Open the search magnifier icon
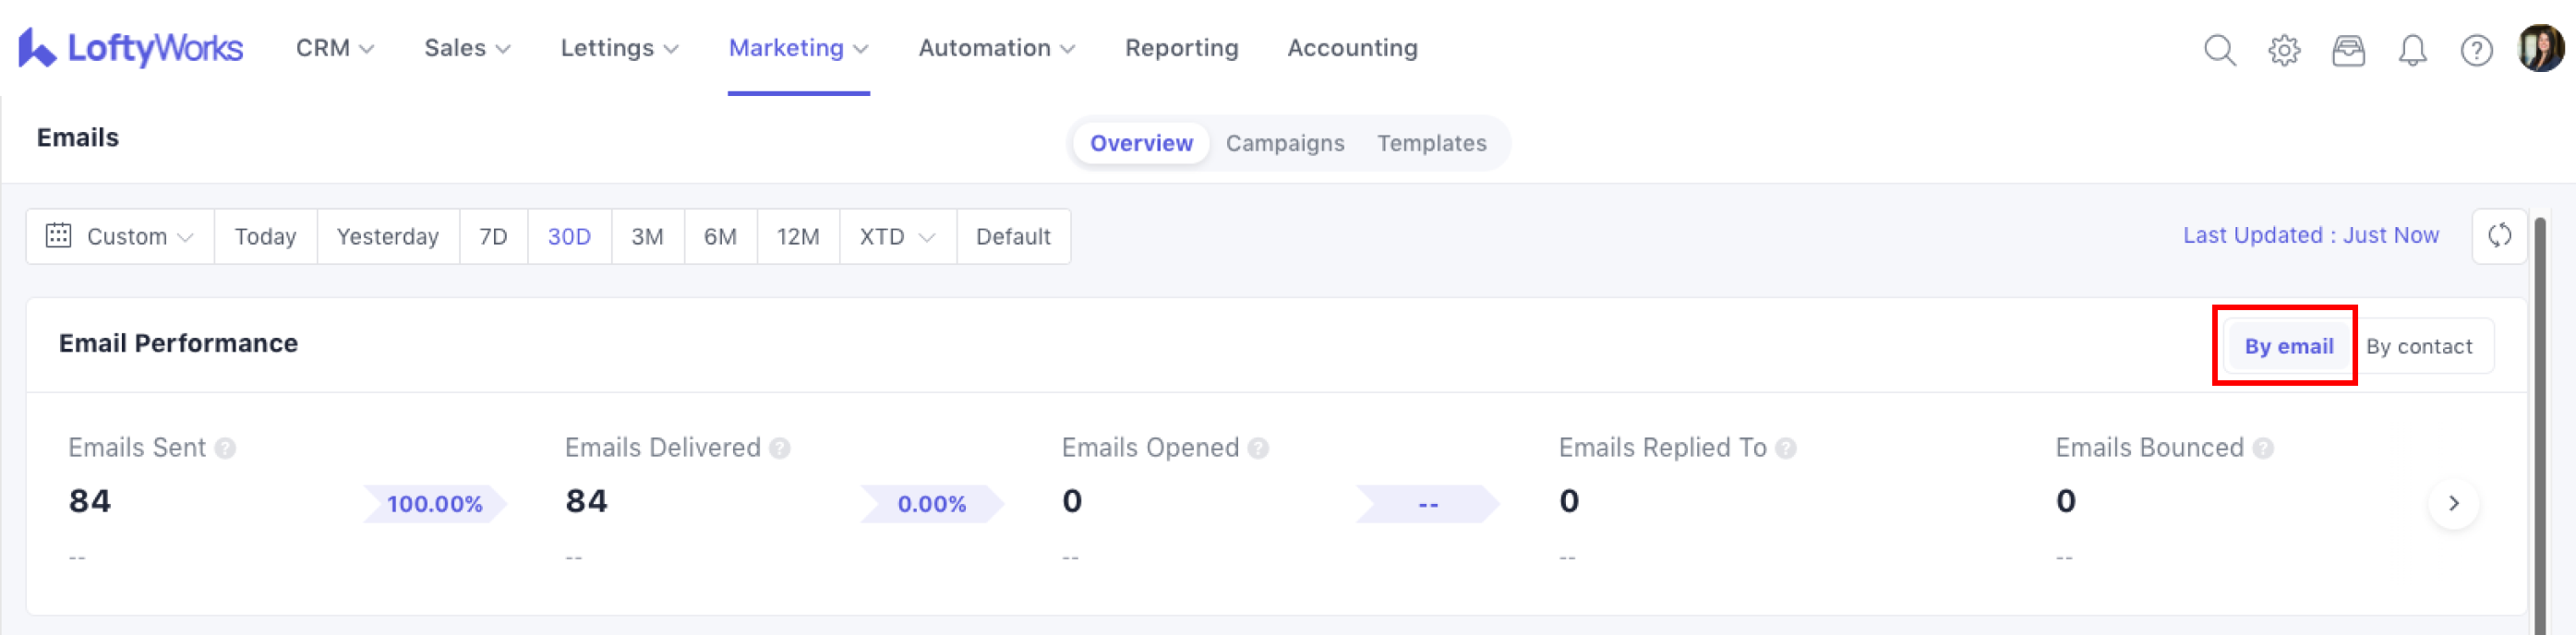Image resolution: width=2576 pixels, height=635 pixels. 2219,50
